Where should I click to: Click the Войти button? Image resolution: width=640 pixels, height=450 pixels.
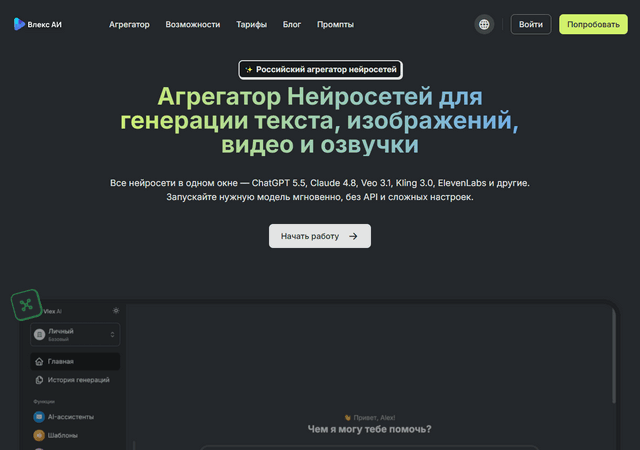point(531,25)
